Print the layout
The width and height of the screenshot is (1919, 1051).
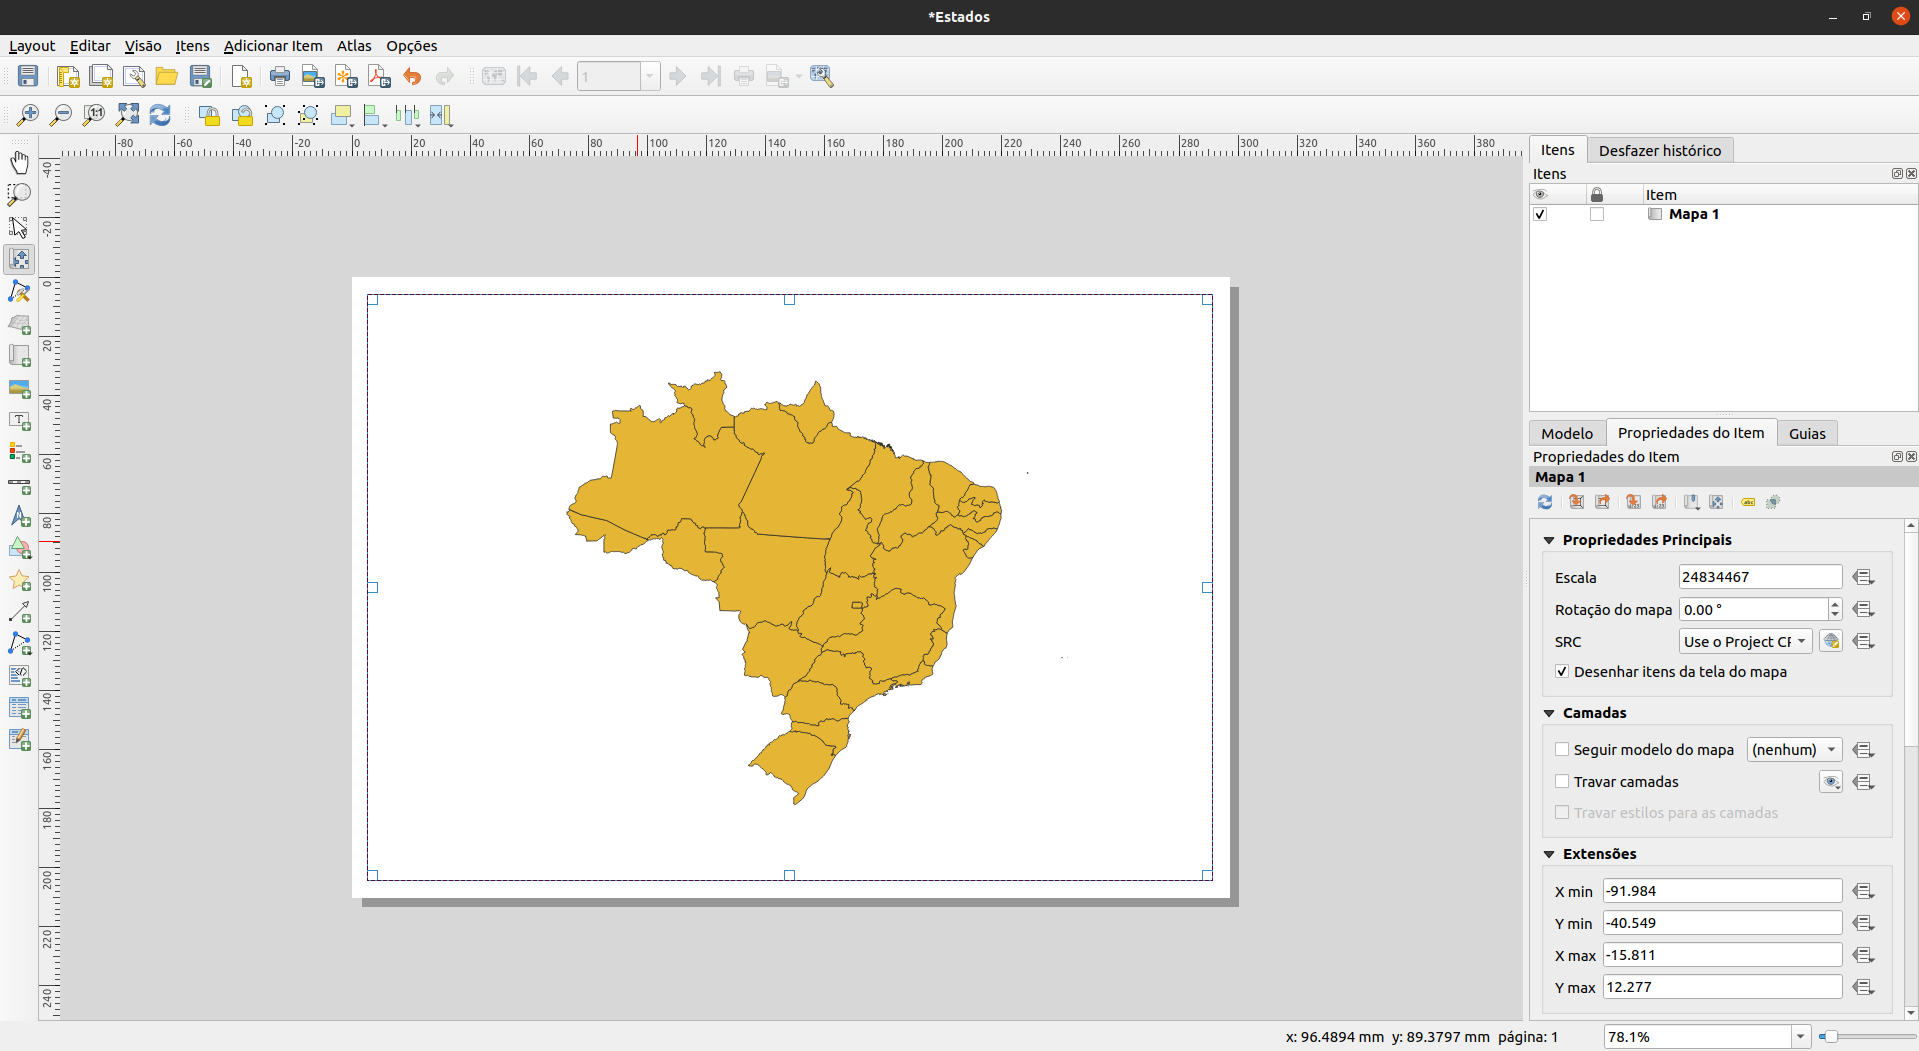pyautogui.click(x=280, y=76)
